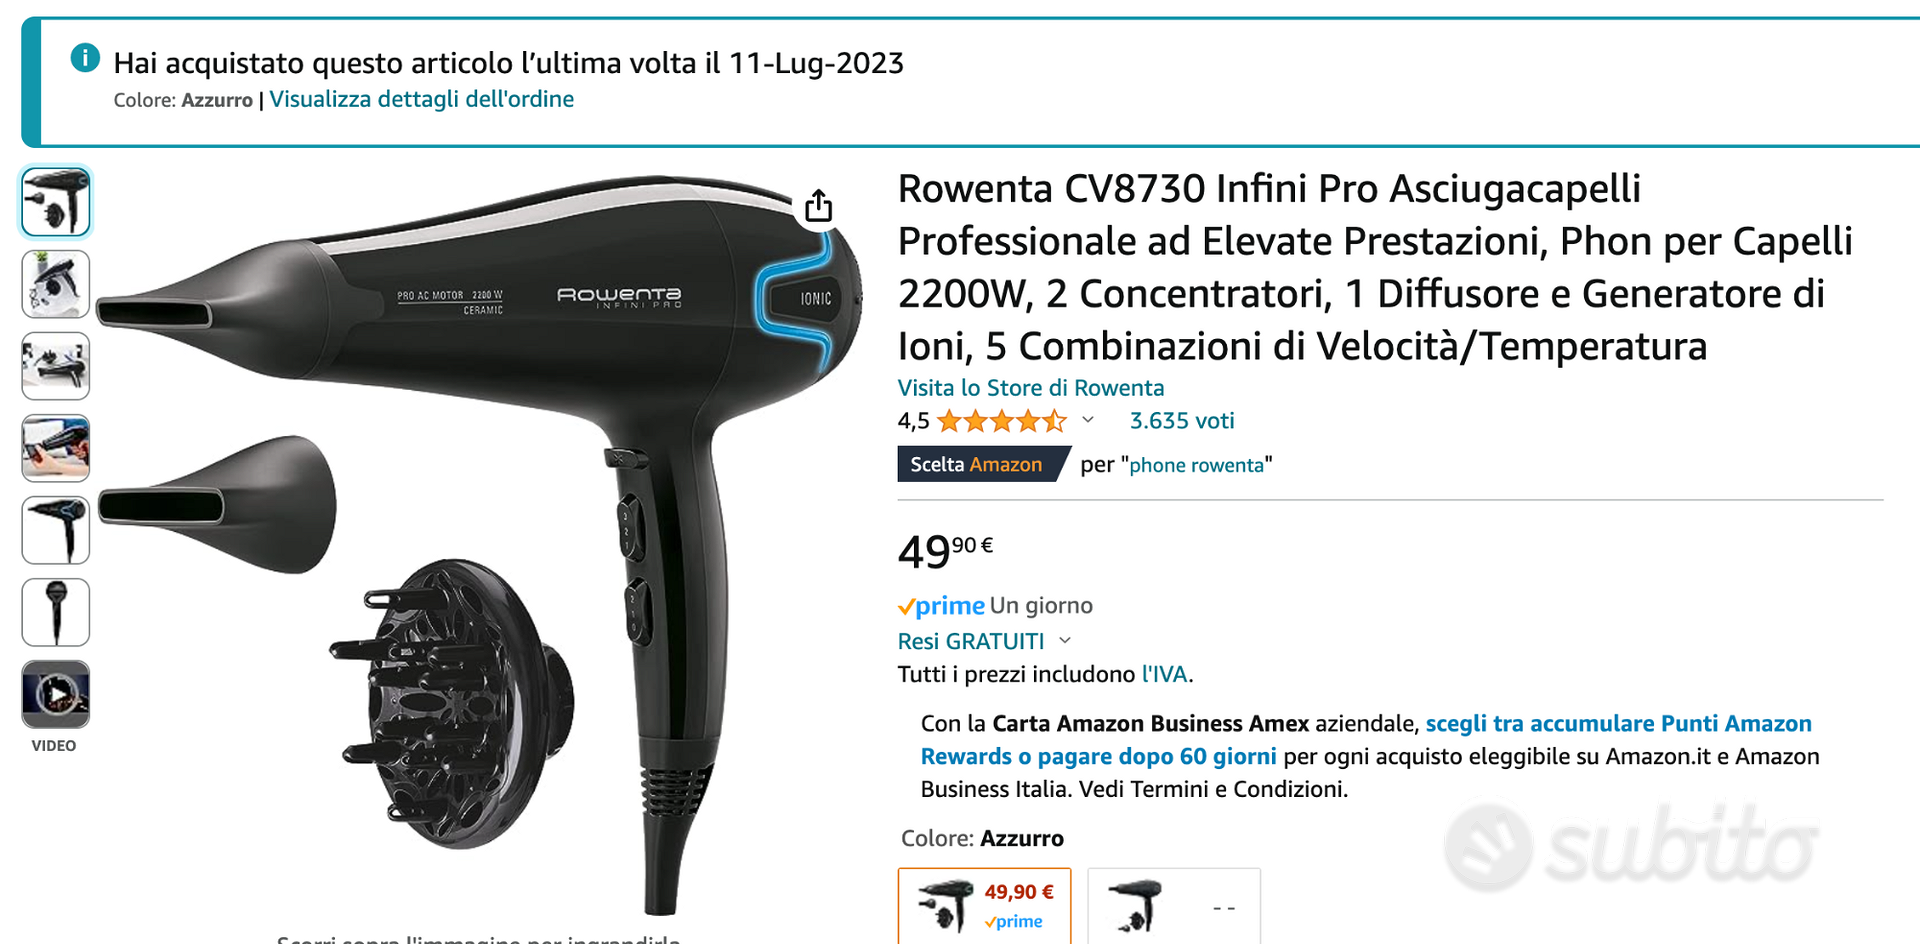The height and width of the screenshot is (944, 1920).
Task: Expand the star rating dropdown chevron
Action: (1088, 420)
